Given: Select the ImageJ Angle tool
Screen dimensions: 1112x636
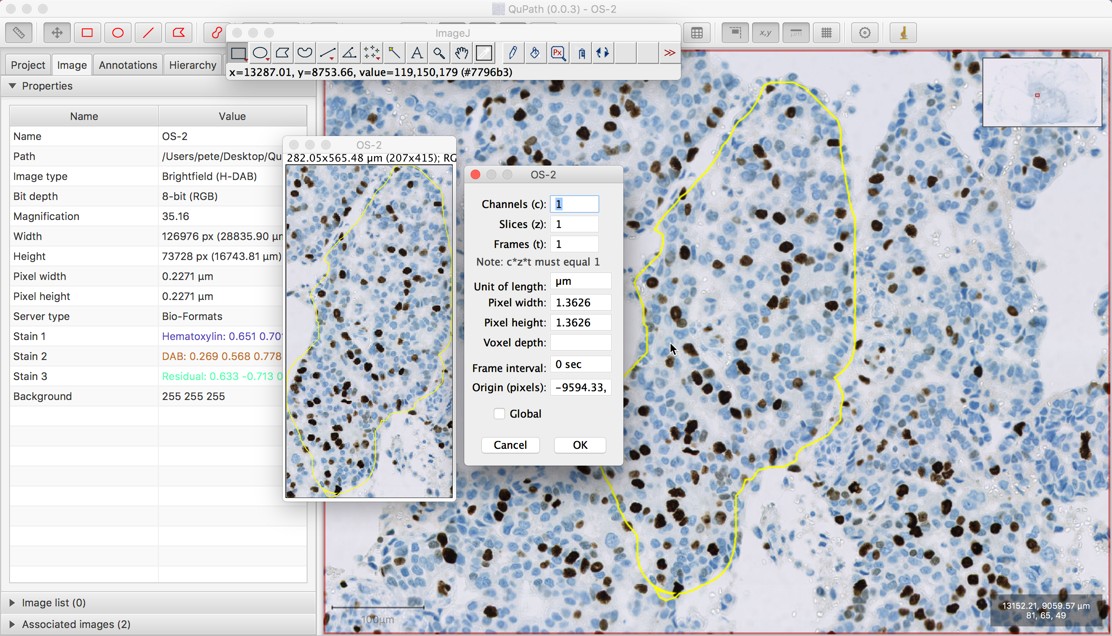Looking at the screenshot, I should pyautogui.click(x=349, y=53).
